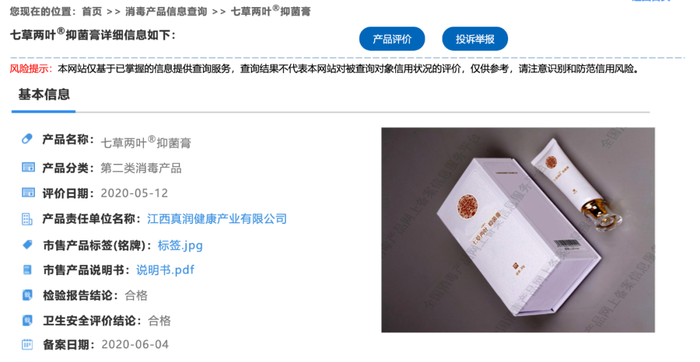Click the calendar icon beside 备案日期
700x362 pixels.
pyautogui.click(x=27, y=344)
